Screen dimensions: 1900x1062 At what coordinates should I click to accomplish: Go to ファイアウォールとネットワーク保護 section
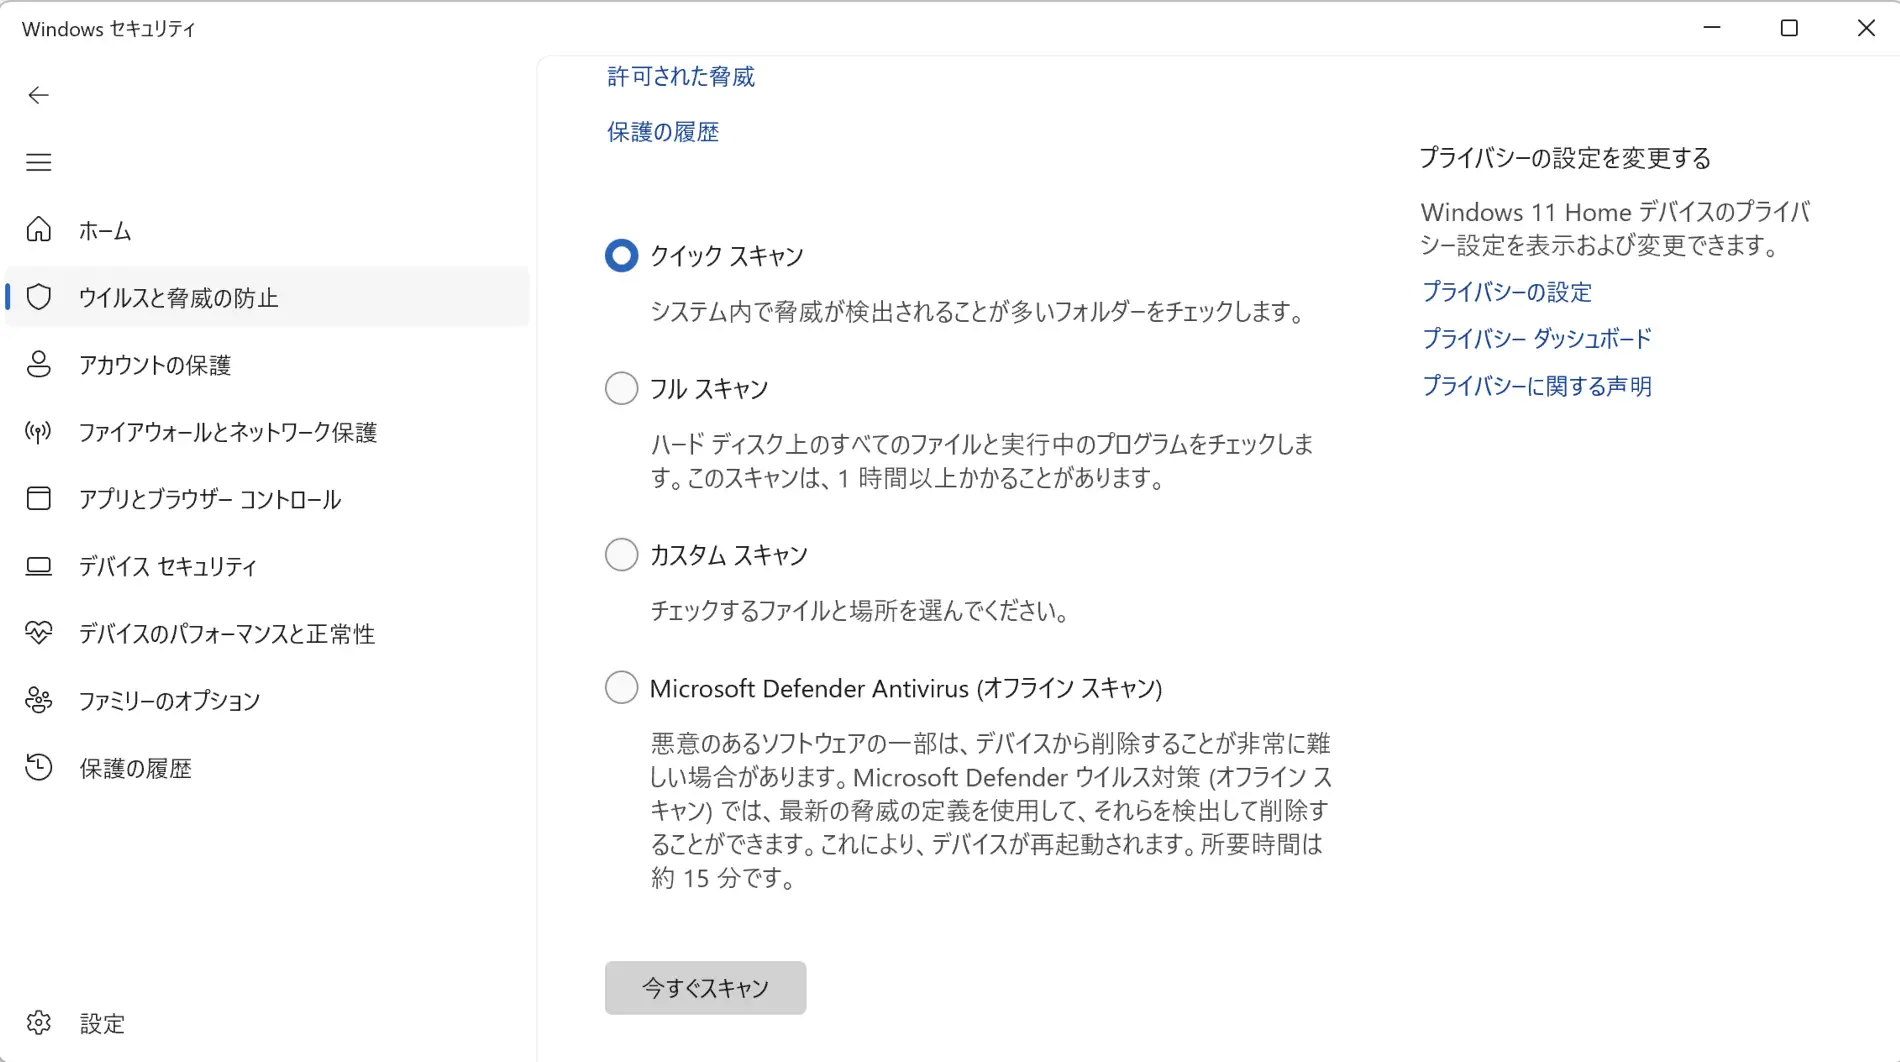click(267, 432)
